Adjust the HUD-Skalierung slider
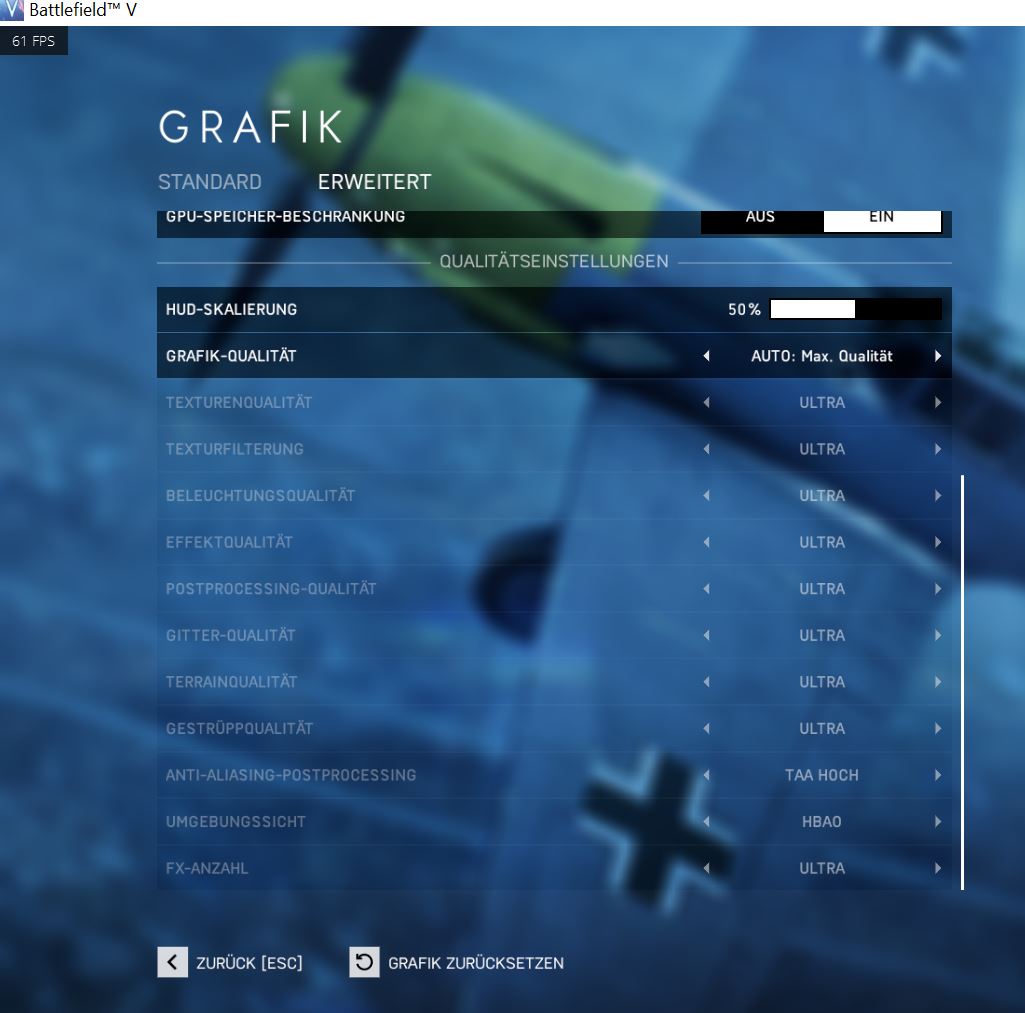This screenshot has width=1025, height=1013. [856, 309]
